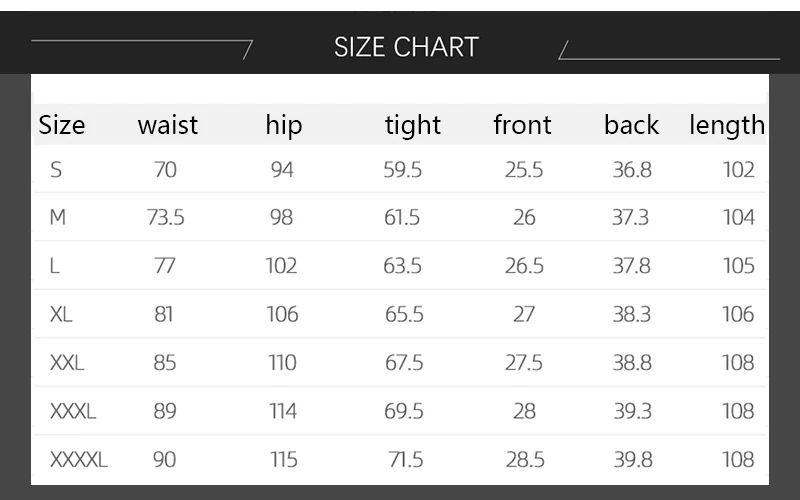
Task: Click the length column header
Action: point(727,126)
